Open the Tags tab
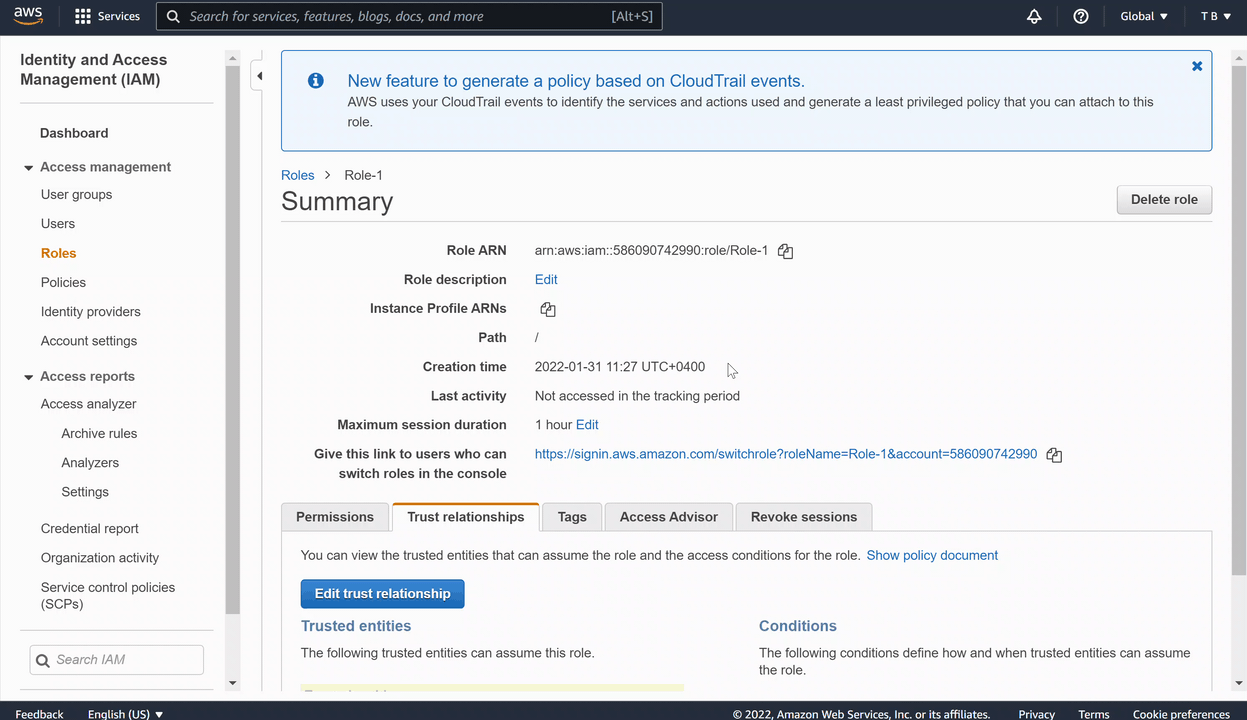Screen dimensions: 1247x720 (x=572, y=517)
